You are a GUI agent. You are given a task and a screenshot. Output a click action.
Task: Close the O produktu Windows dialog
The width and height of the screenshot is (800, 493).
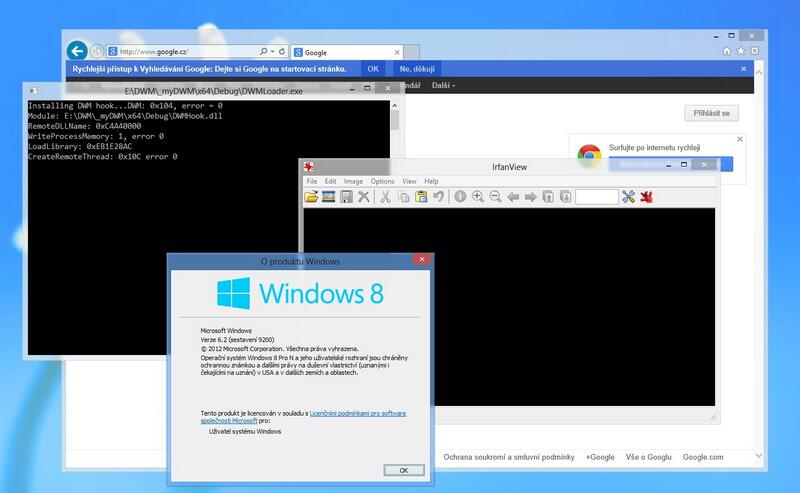tap(422, 259)
